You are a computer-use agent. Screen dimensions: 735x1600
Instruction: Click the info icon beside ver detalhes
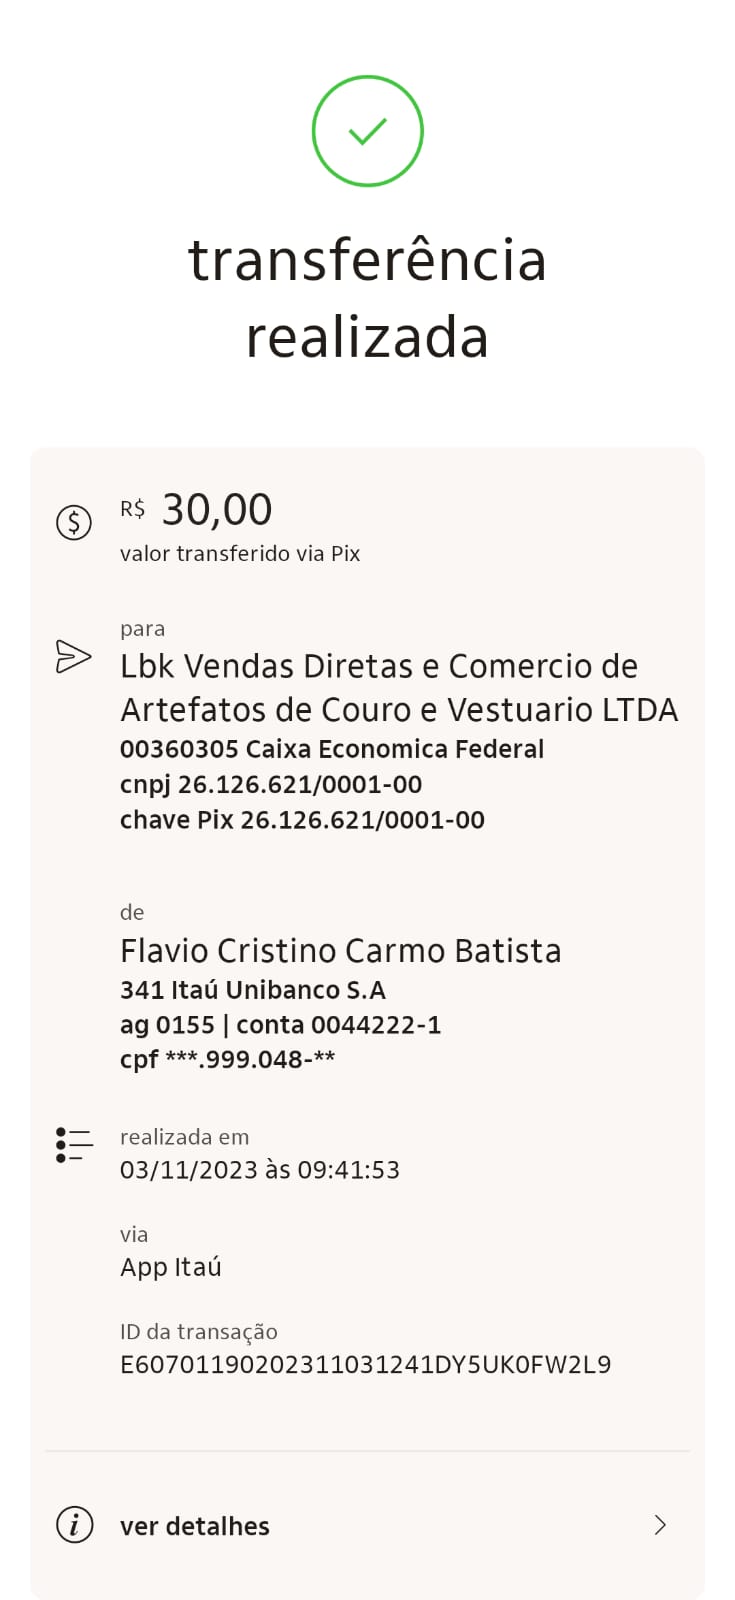74,1525
